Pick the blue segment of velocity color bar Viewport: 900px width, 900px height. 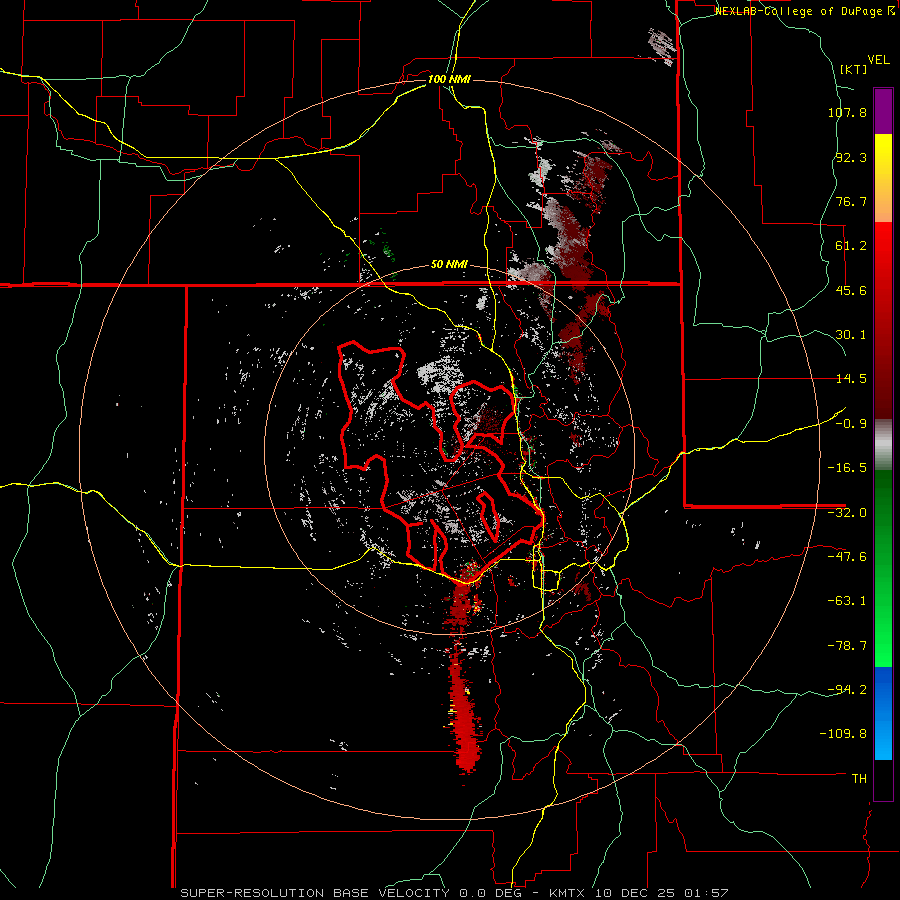click(x=883, y=713)
